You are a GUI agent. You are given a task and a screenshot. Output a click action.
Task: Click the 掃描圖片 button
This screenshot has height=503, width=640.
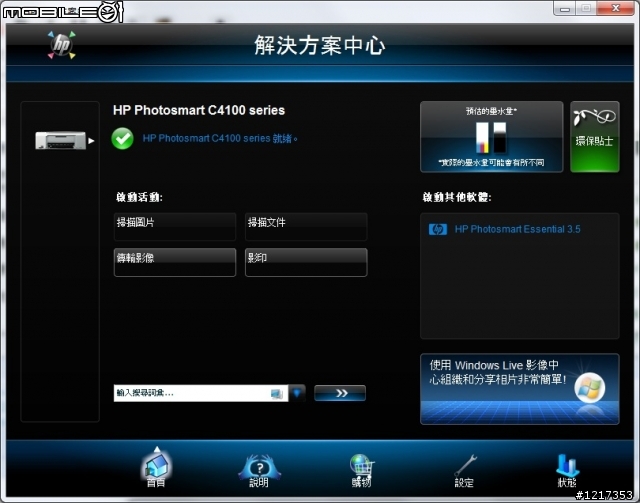[x=175, y=227]
